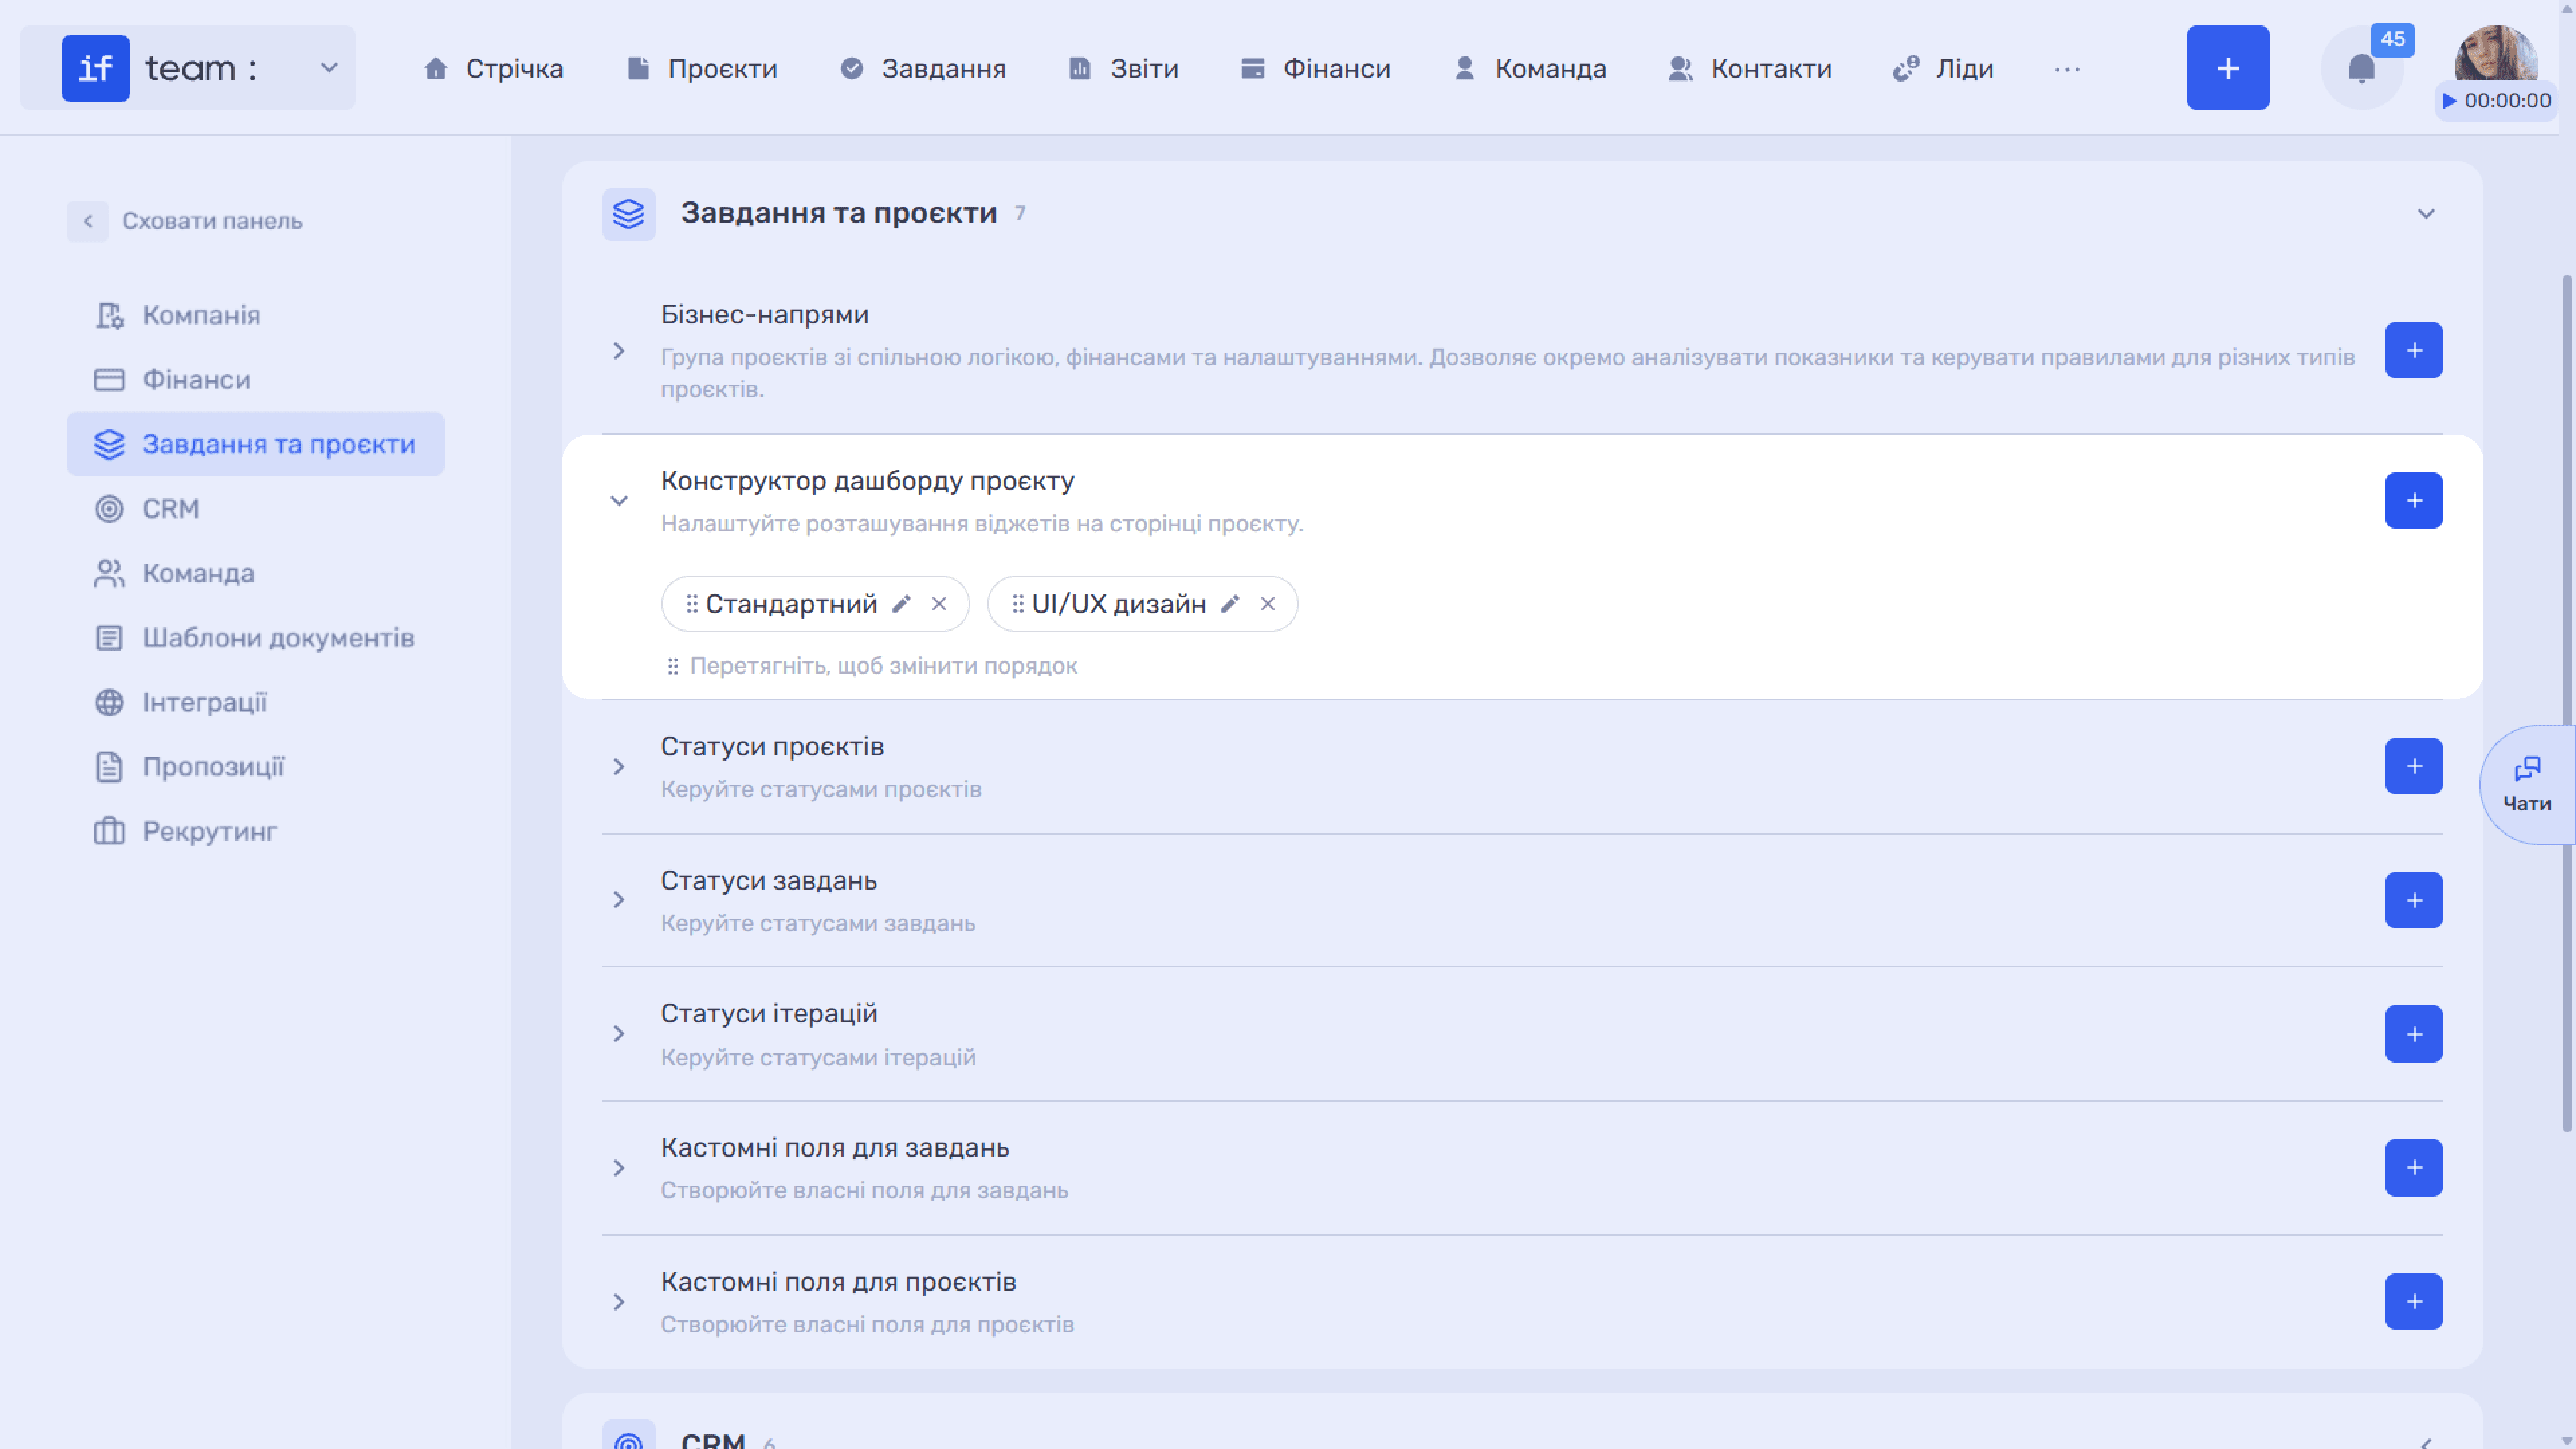
Task: Open Рекрутинг in the sidebar
Action: 255,831
